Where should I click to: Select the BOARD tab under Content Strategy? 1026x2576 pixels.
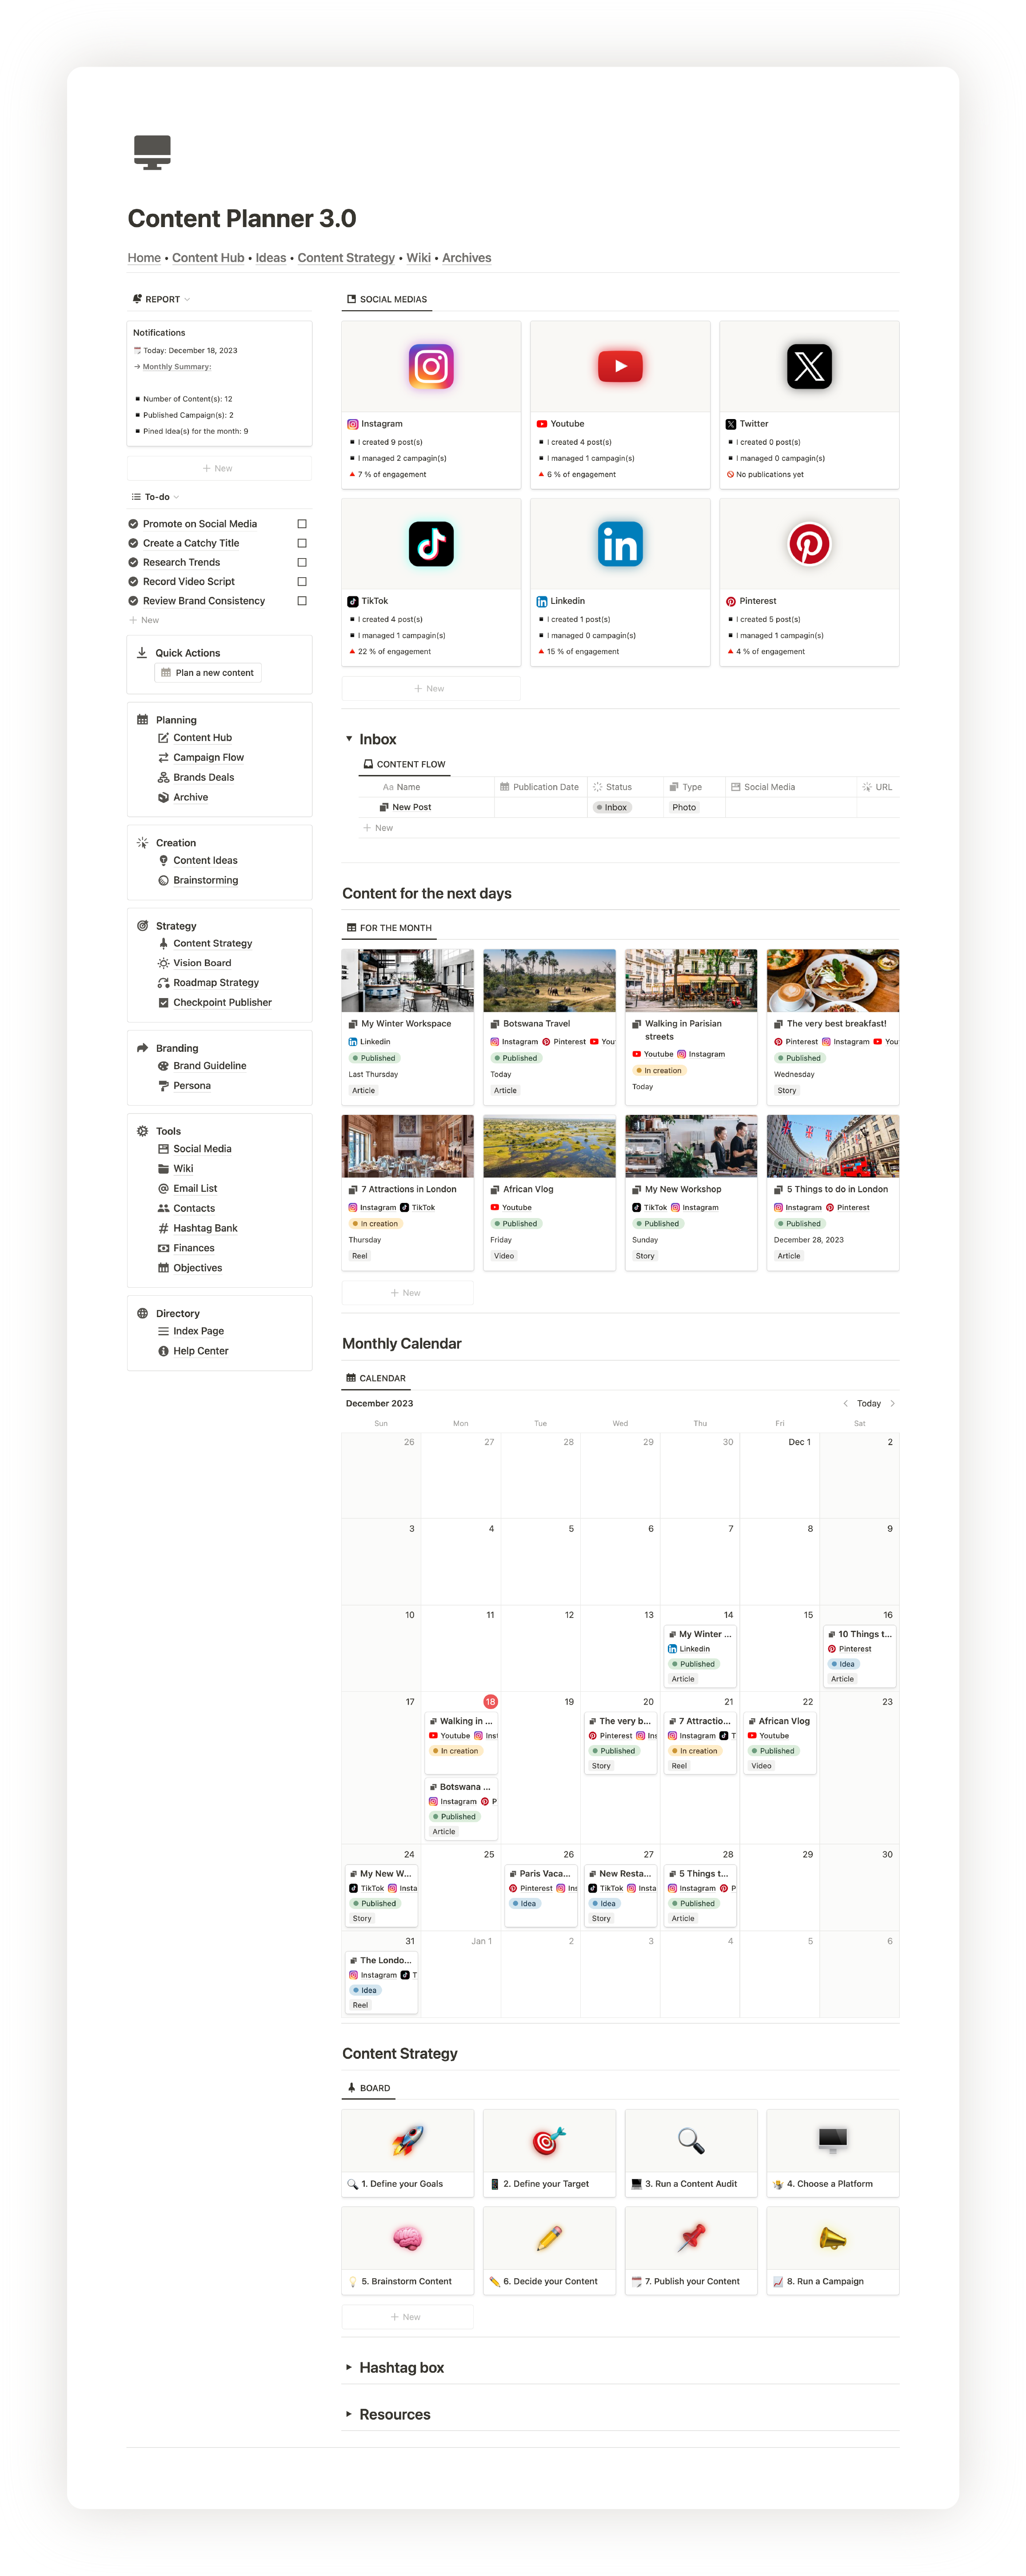tap(368, 2088)
